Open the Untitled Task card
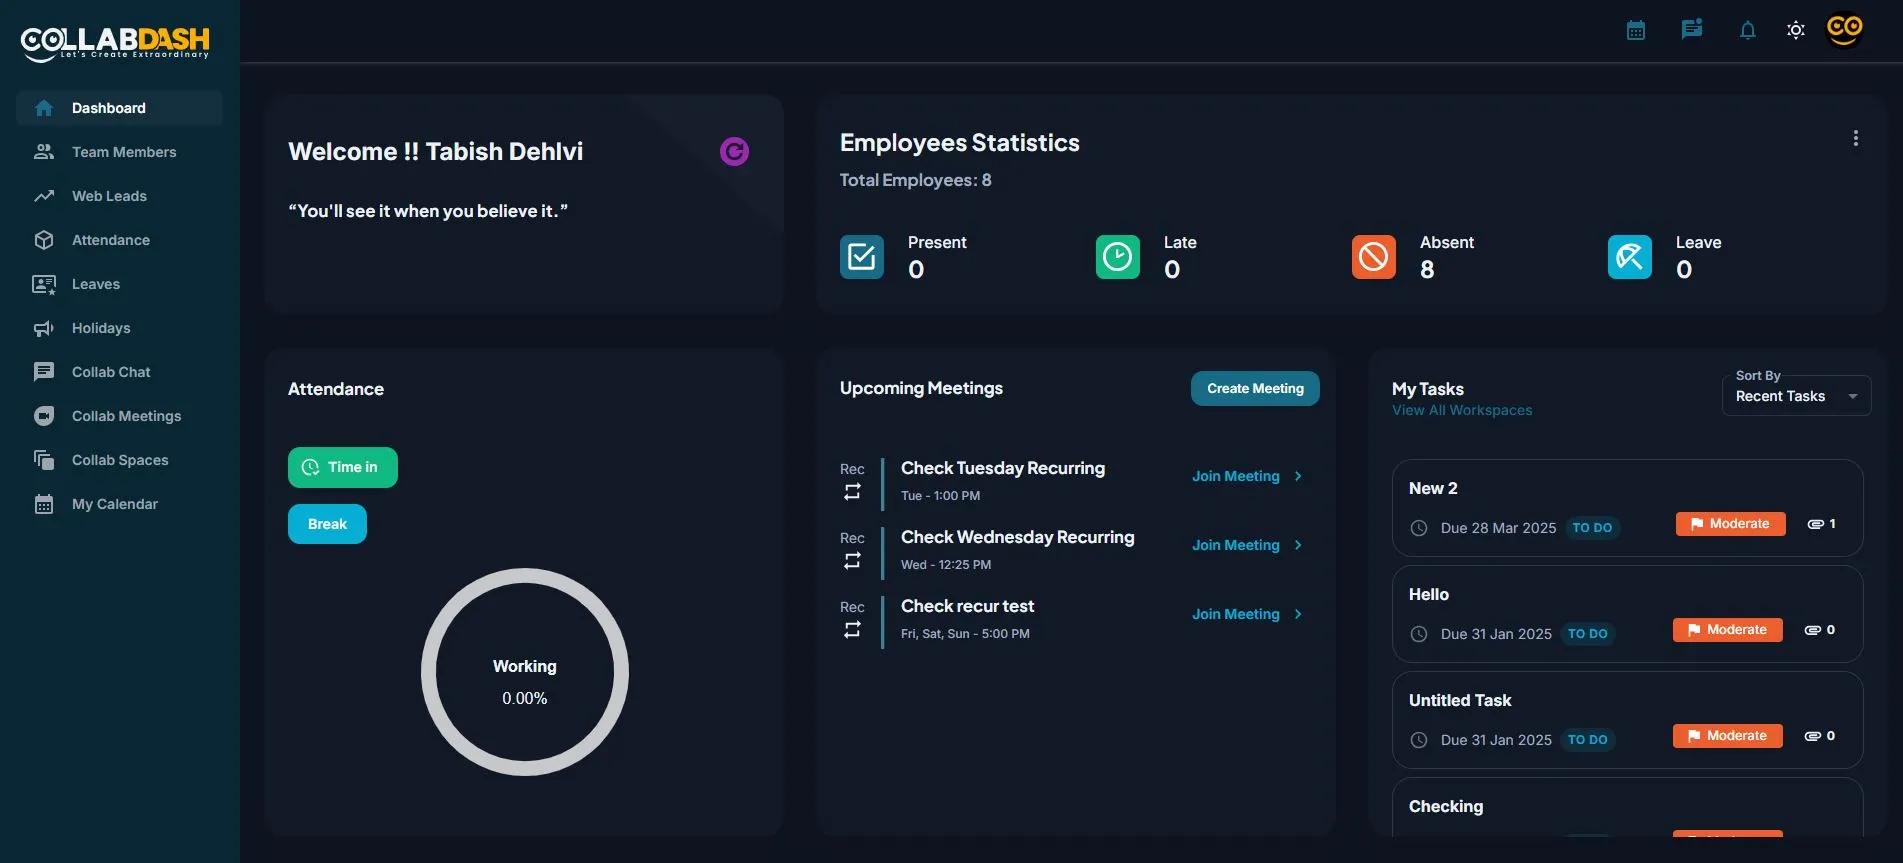The width and height of the screenshot is (1903, 863). tap(1627, 720)
